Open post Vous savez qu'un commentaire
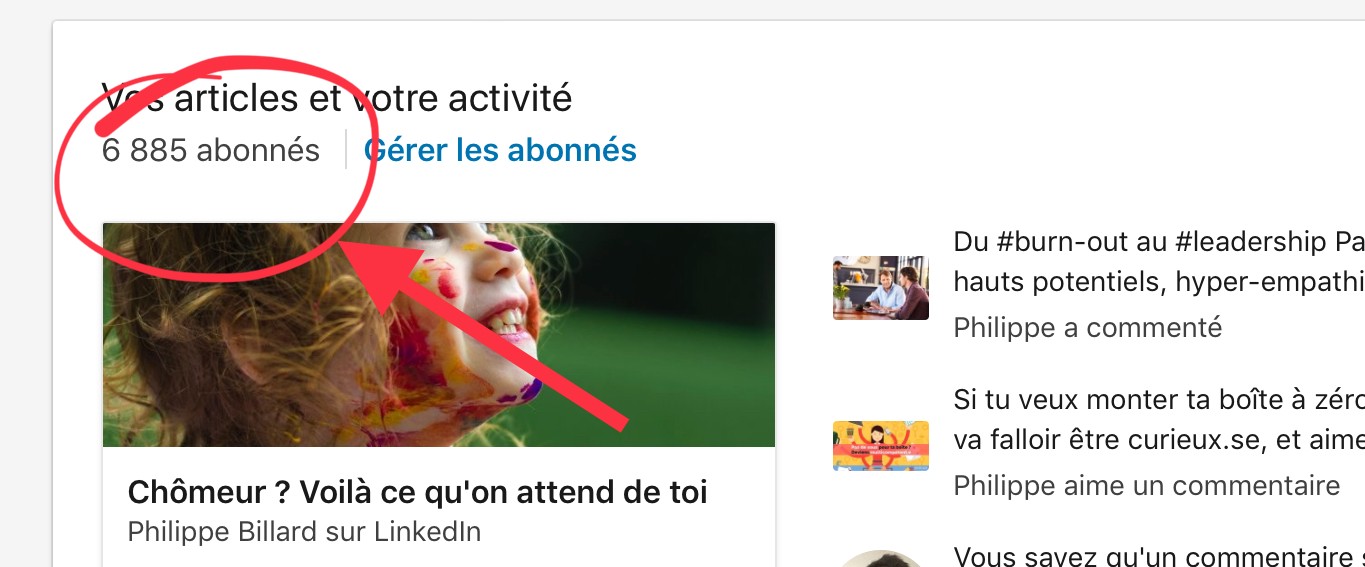 tap(1159, 555)
